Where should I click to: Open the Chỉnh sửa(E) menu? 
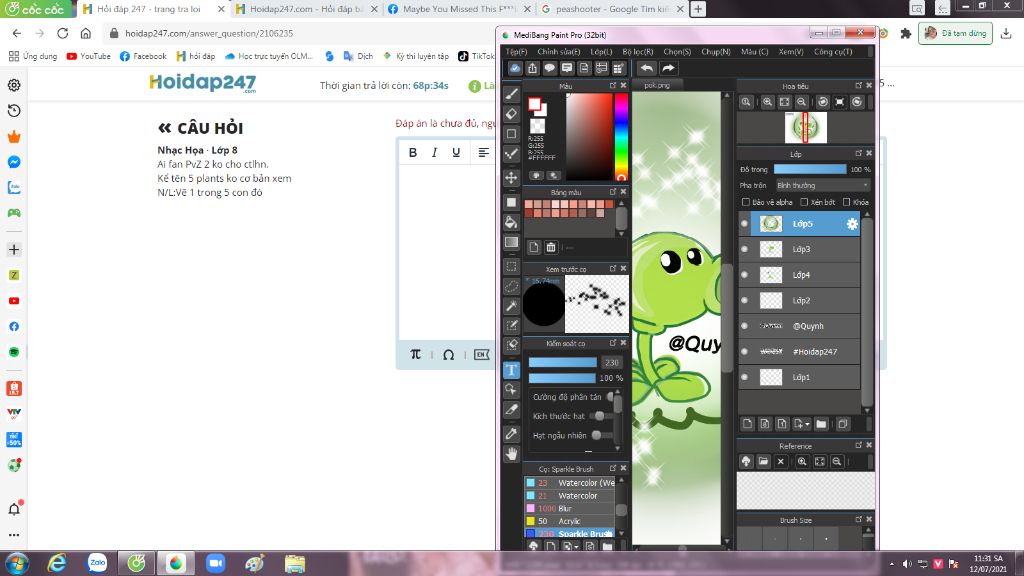[558, 52]
